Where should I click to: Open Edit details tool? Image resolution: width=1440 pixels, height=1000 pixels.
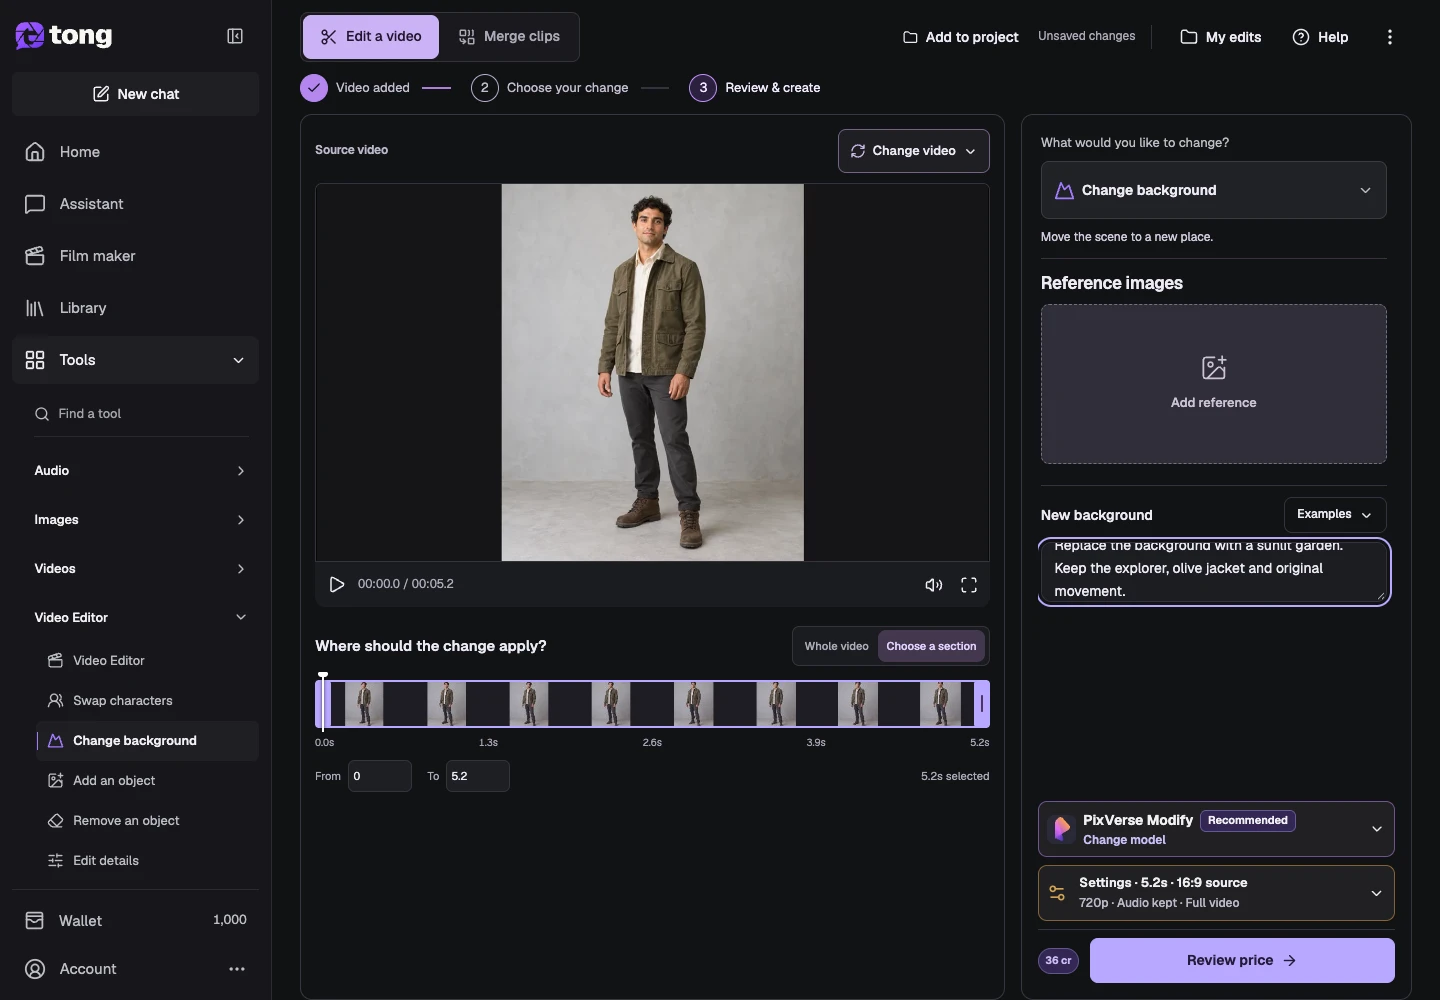(147, 861)
